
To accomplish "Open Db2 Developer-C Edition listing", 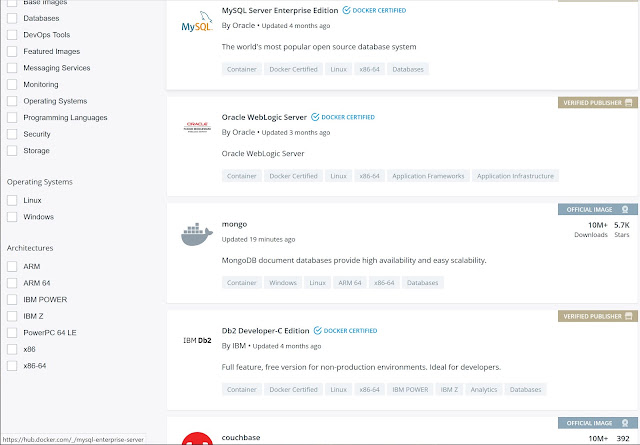I will (265, 331).
